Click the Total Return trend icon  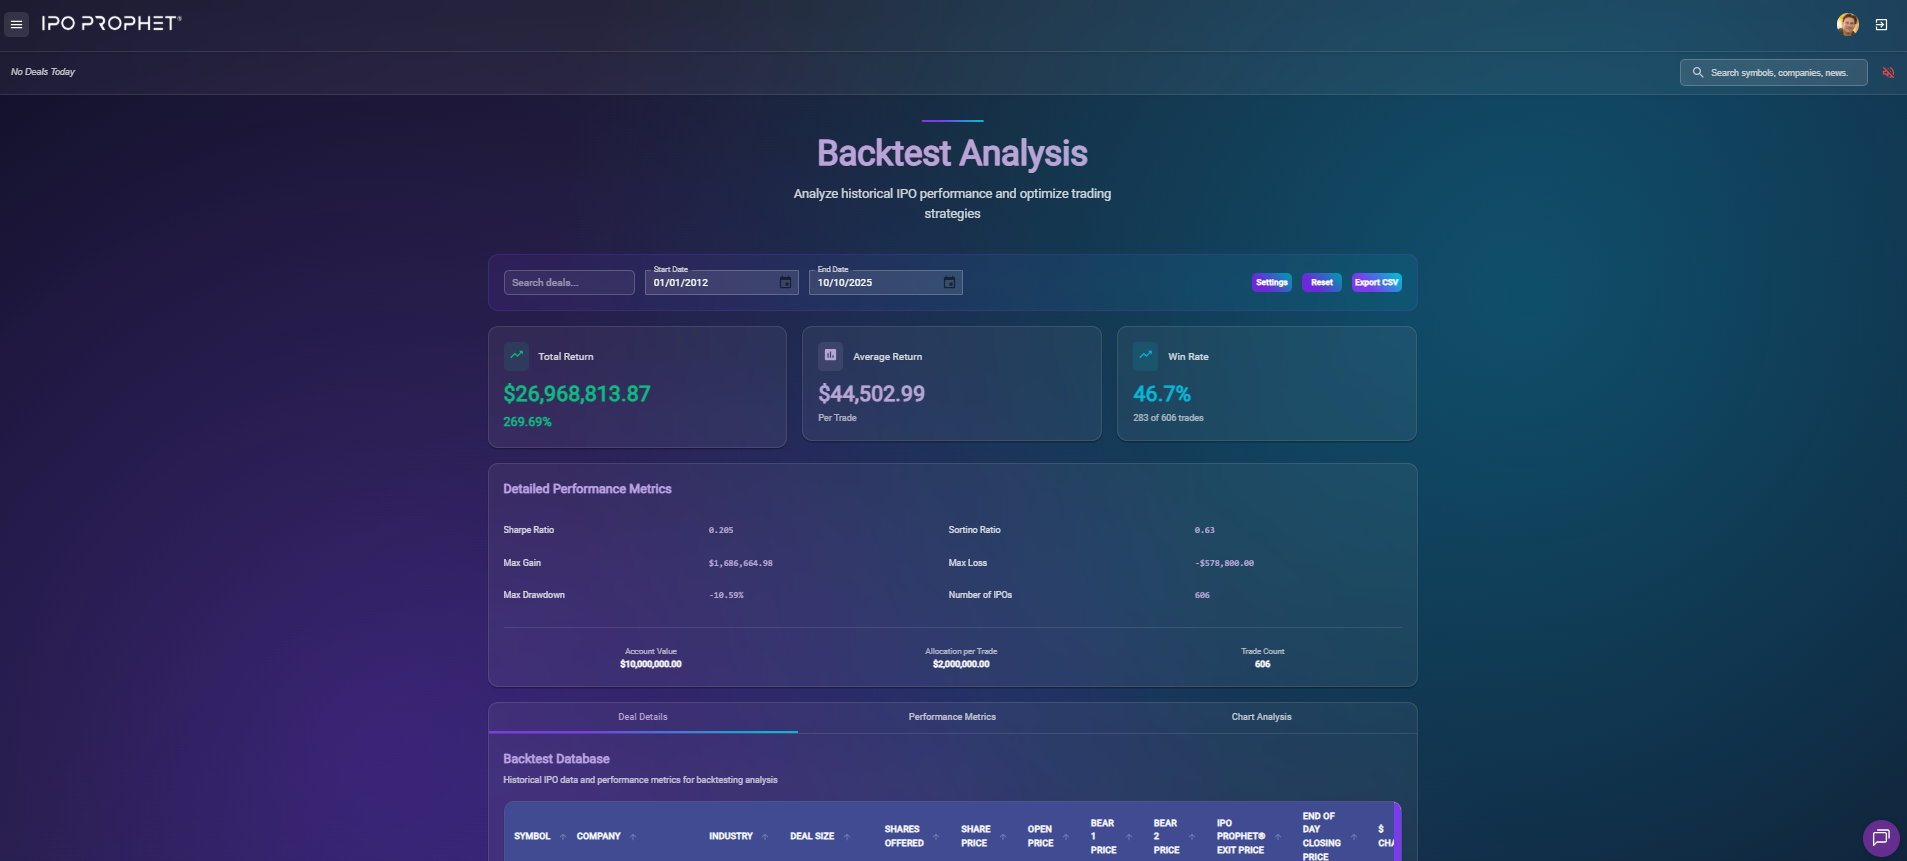click(x=516, y=356)
